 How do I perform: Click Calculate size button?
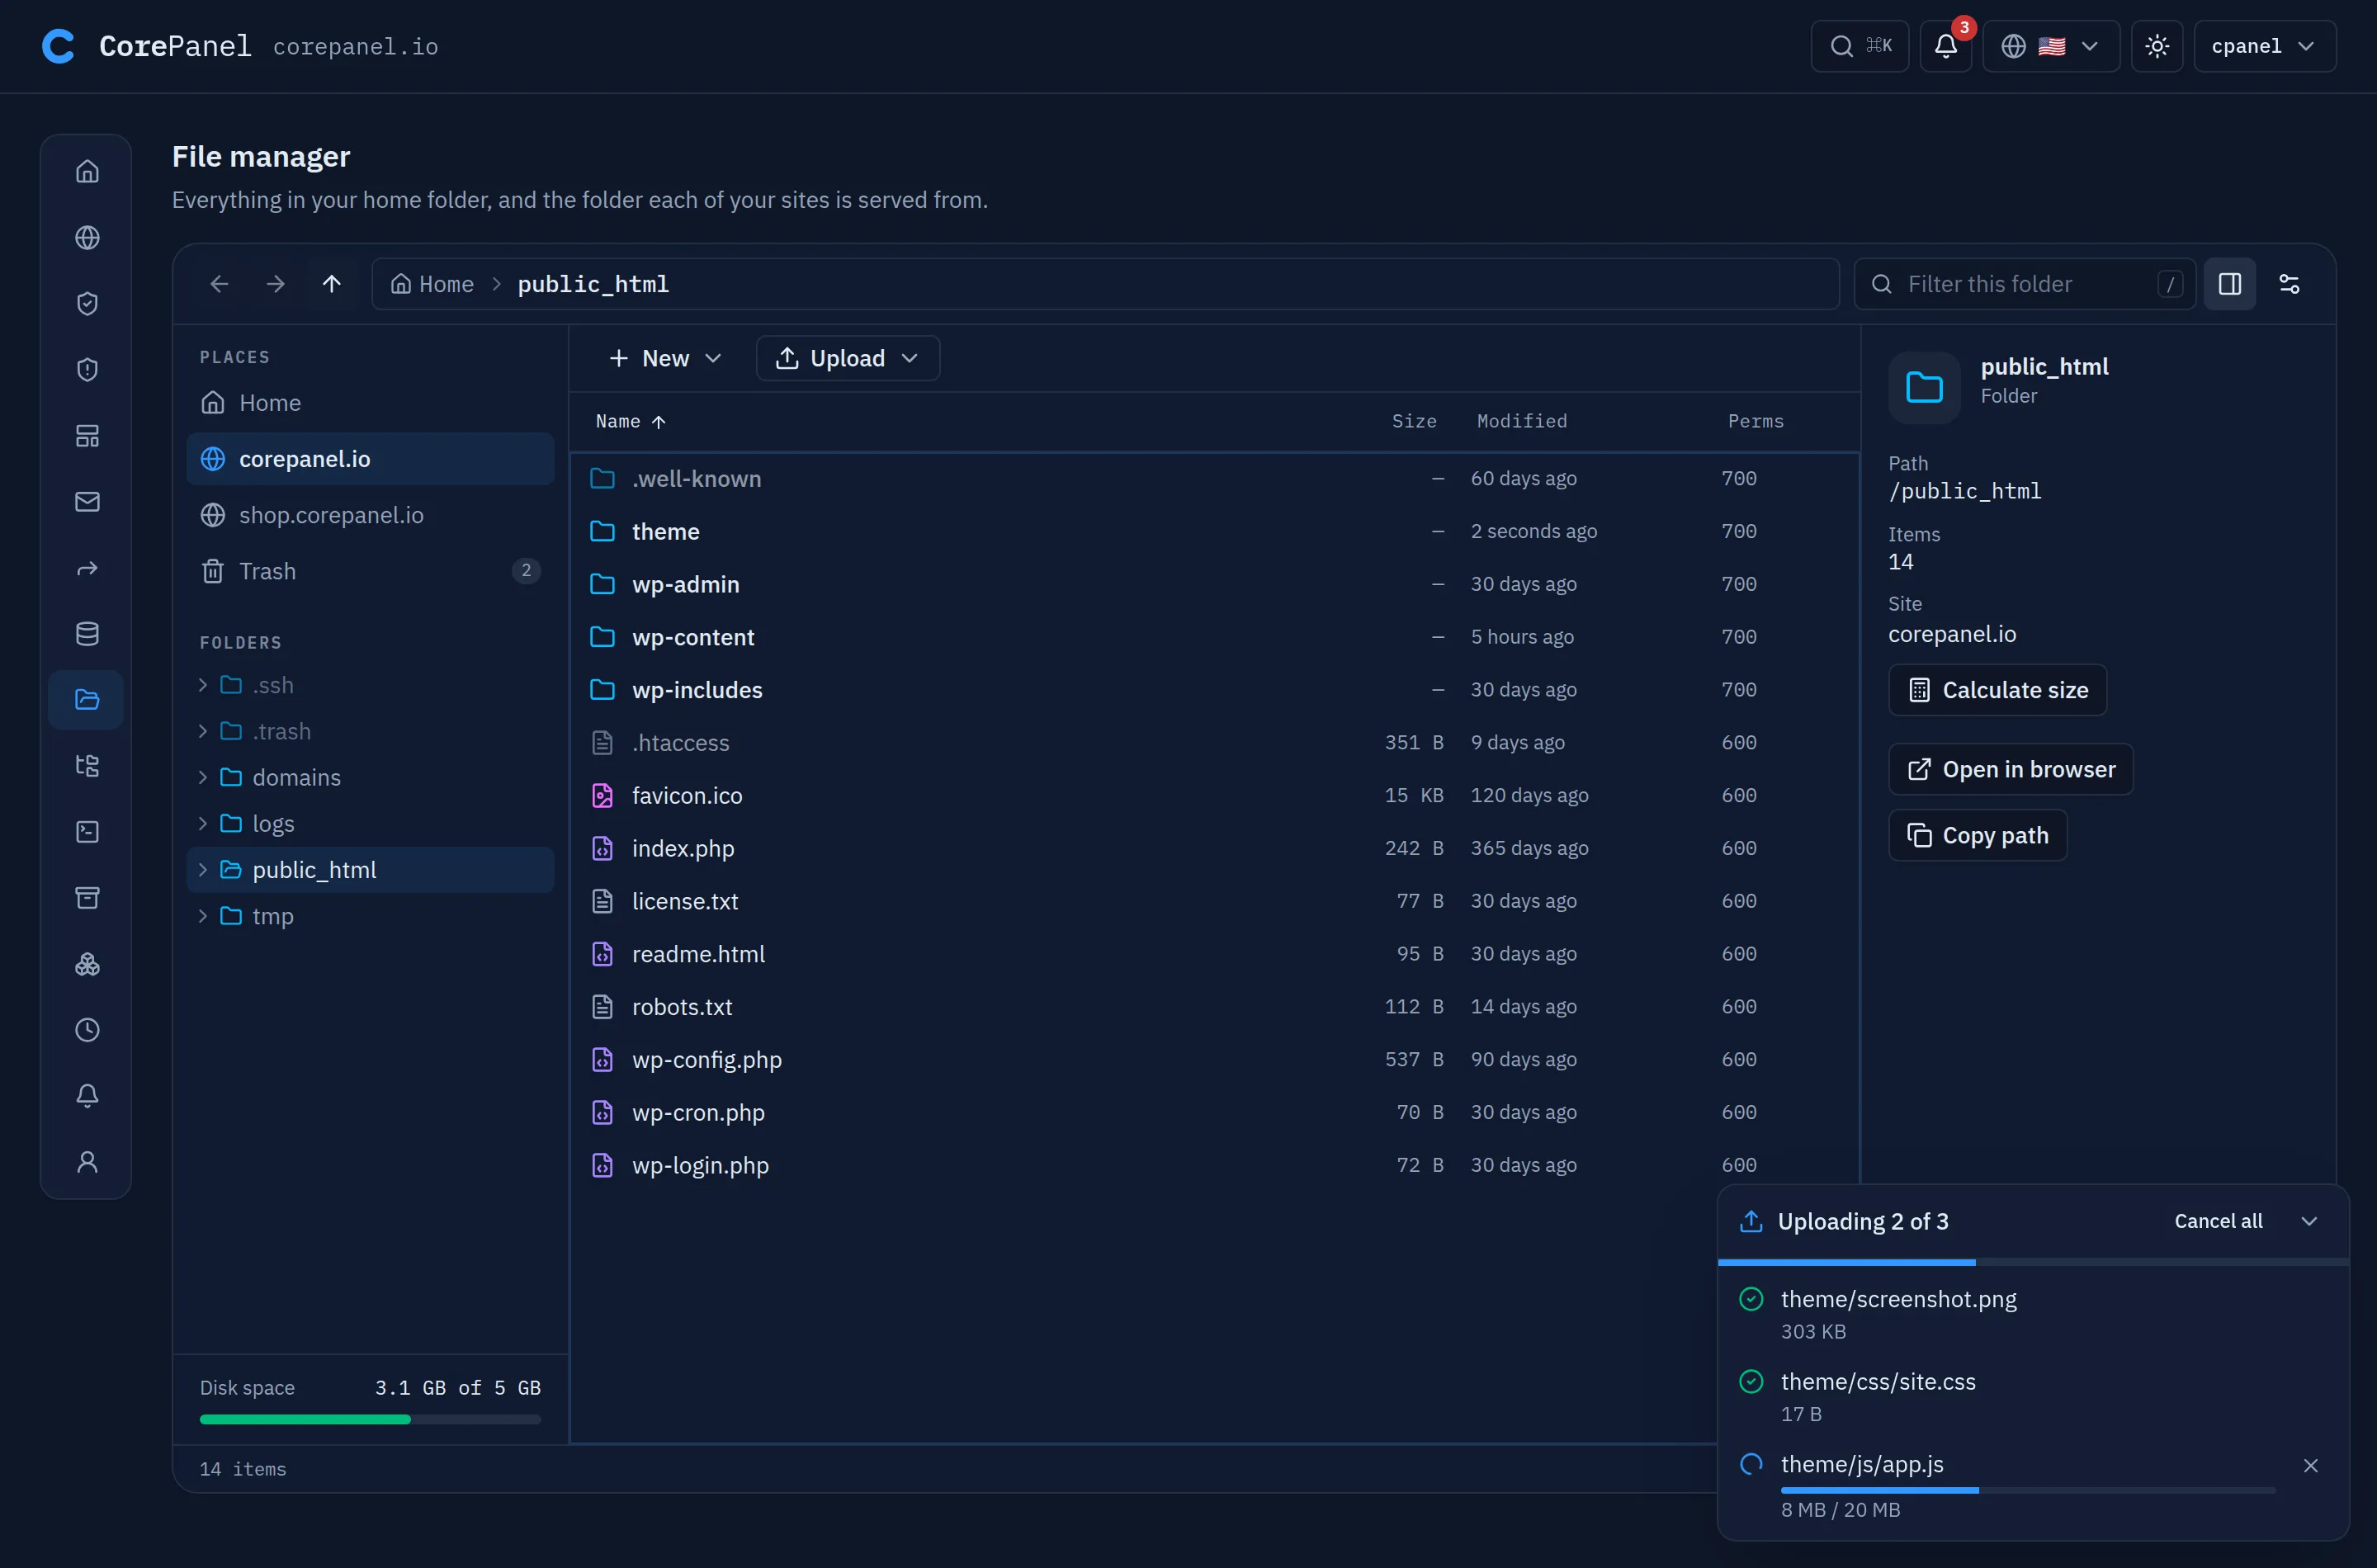(1997, 690)
